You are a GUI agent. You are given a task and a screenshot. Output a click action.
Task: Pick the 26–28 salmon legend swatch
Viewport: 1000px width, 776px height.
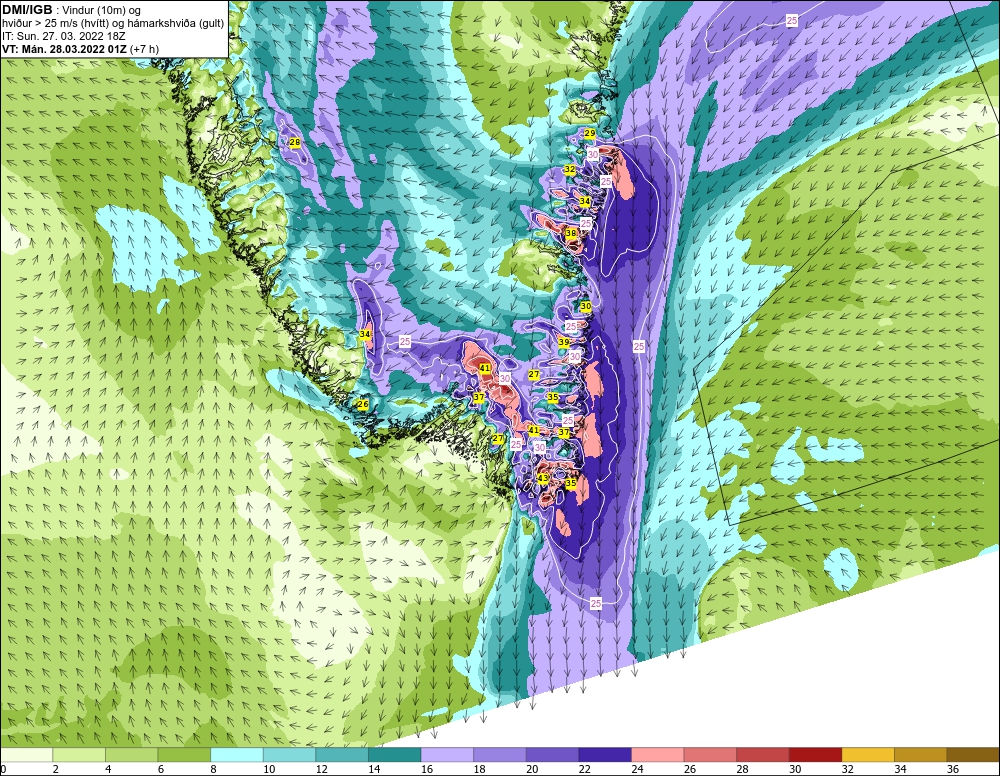pyautogui.click(x=710, y=755)
